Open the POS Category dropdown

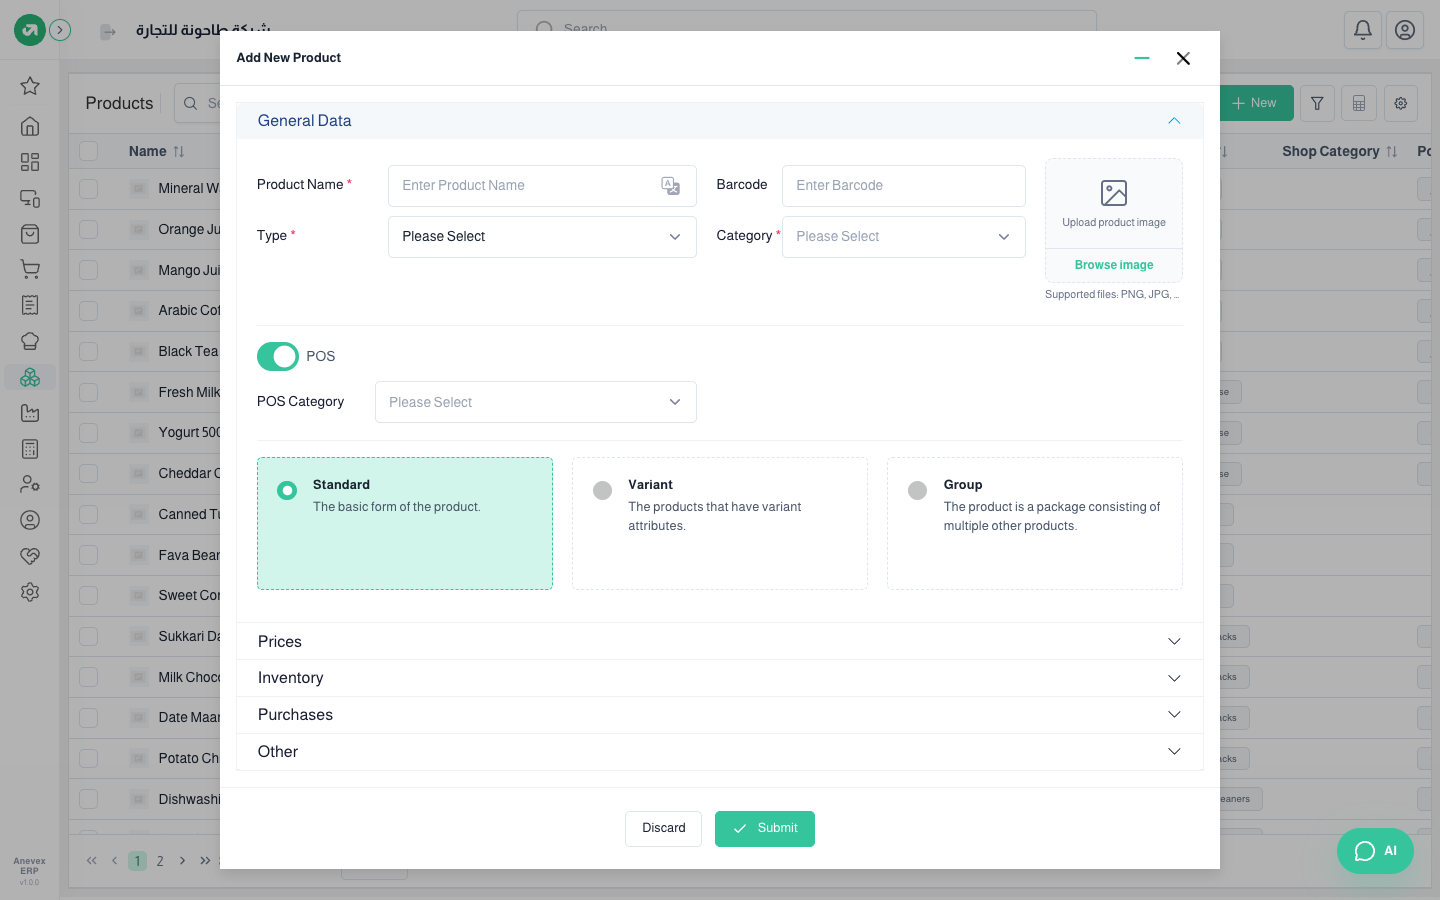pos(536,402)
